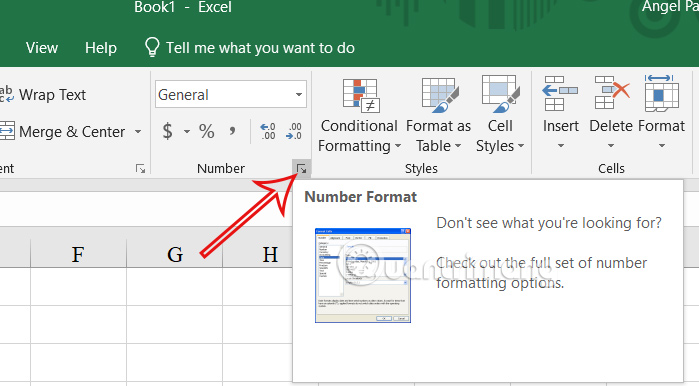This screenshot has height=386, width=699.
Task: Apply Accounting Number Format dollar icon
Action: (x=167, y=131)
